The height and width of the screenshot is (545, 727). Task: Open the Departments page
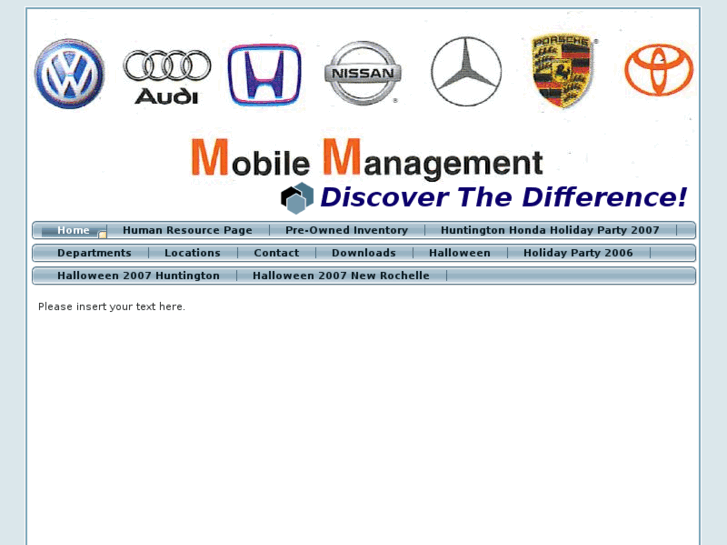94,253
